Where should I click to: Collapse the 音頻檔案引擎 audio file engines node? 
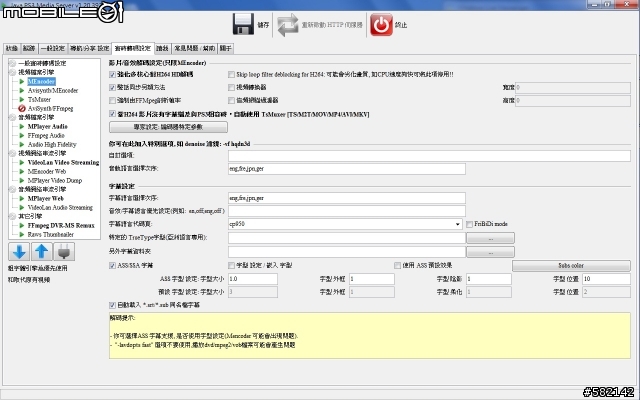[13, 117]
